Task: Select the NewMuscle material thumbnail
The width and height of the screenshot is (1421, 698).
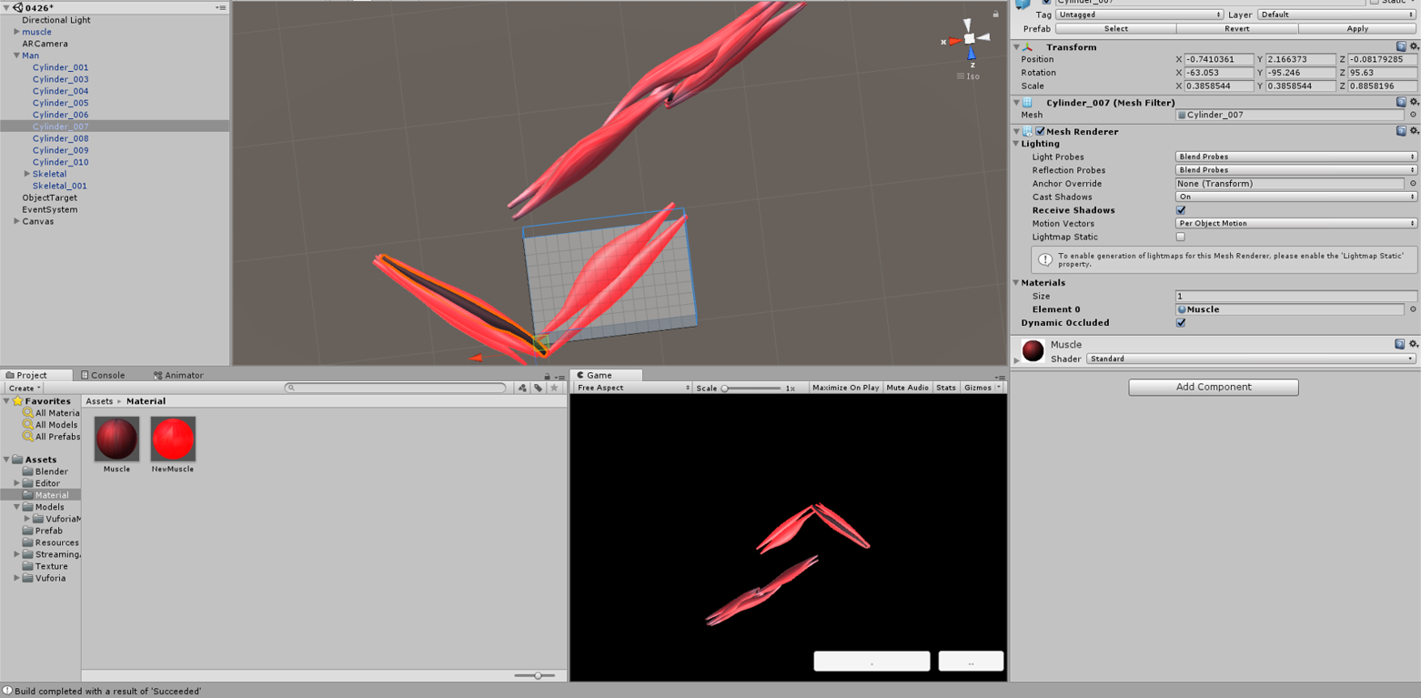Action: click(x=172, y=440)
